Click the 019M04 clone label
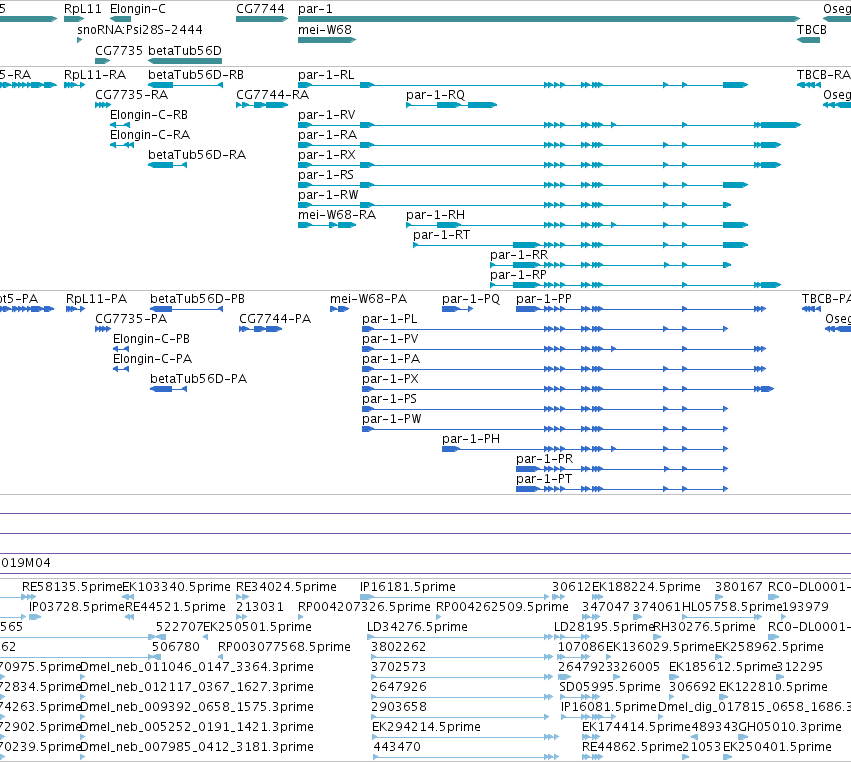The image size is (851, 762). pyautogui.click(x=26, y=562)
